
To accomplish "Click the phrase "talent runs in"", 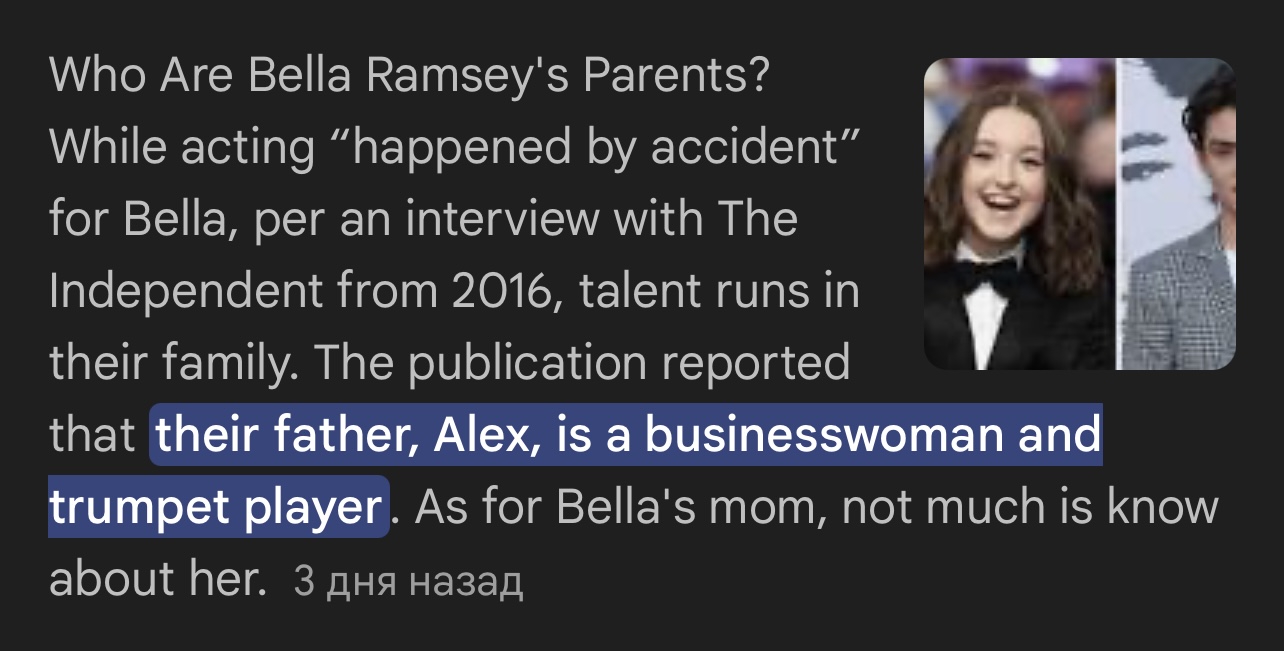I will 720,291.
